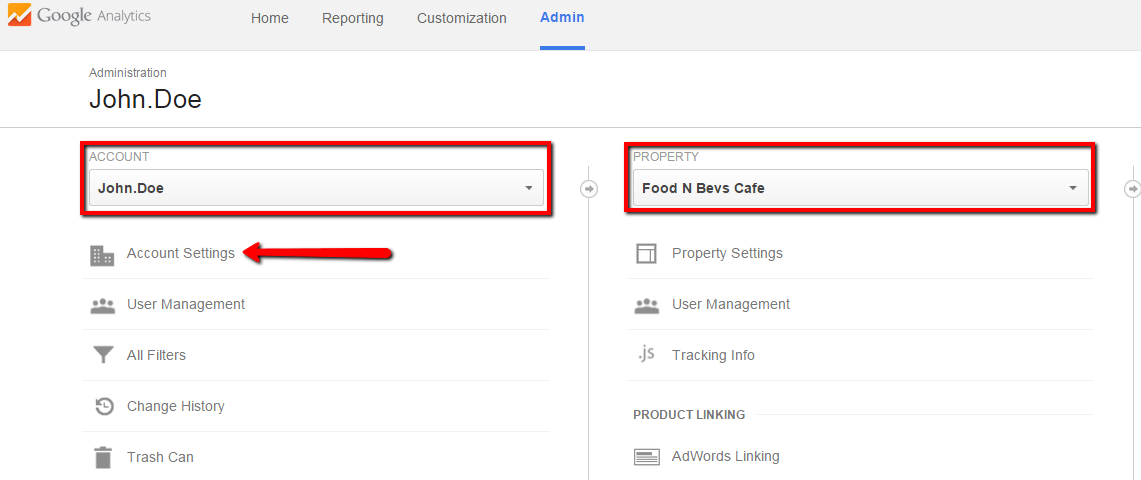The width and height of the screenshot is (1141, 480).
Task: Click the Change History clock icon
Action: click(x=102, y=407)
